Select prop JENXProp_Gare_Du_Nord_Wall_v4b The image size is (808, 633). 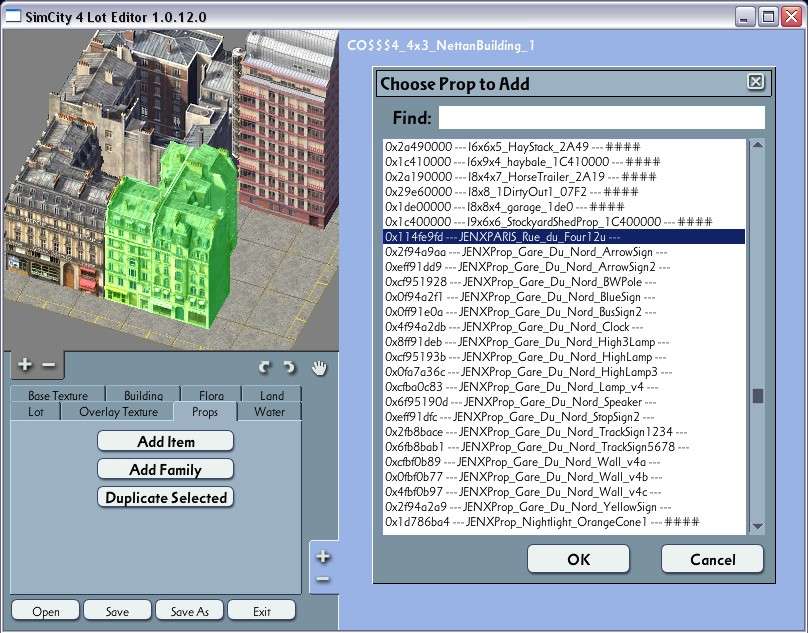click(564, 477)
